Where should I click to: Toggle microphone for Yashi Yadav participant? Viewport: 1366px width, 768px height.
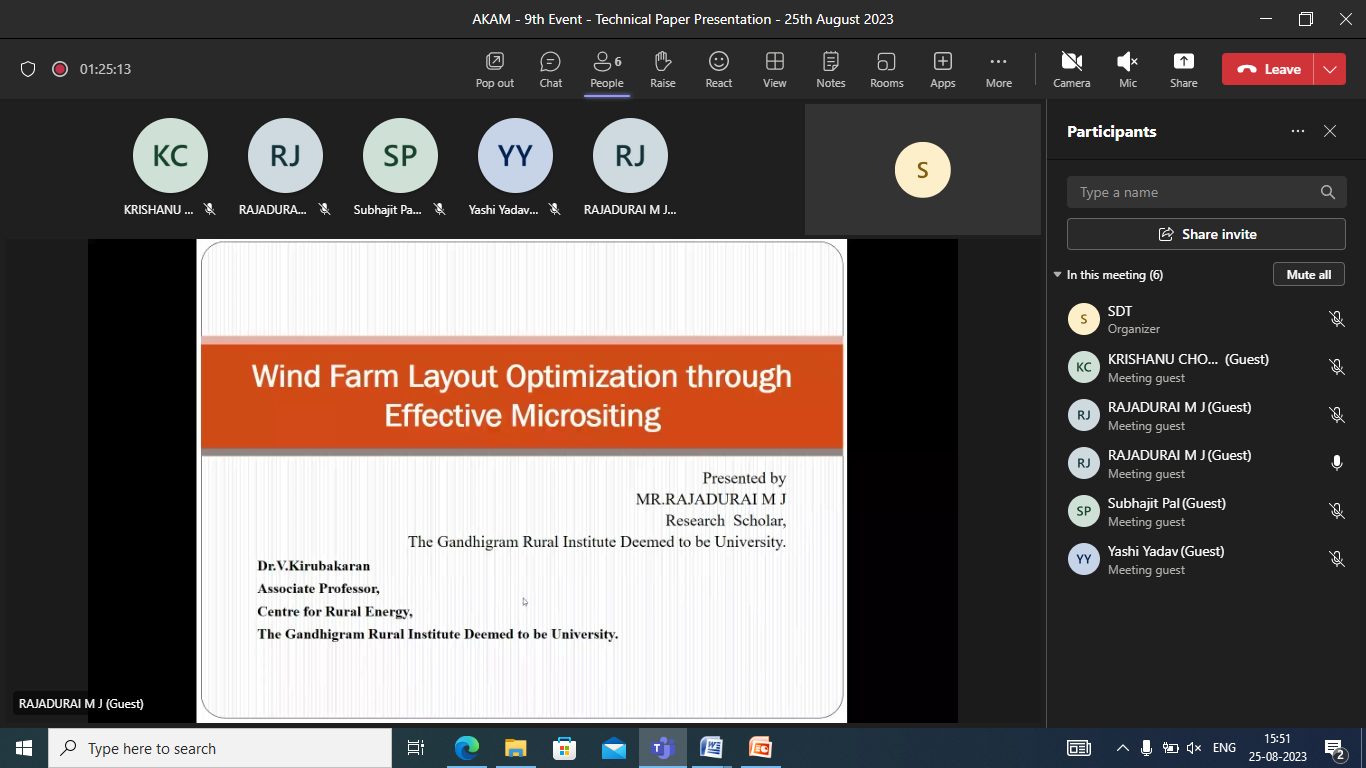(1336, 559)
